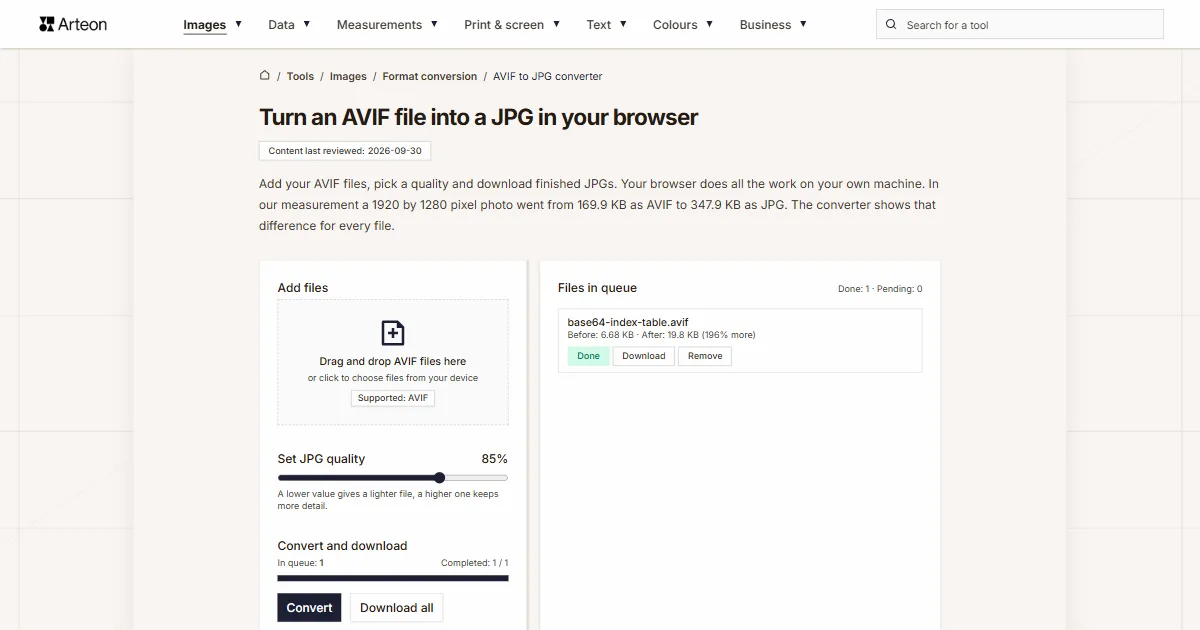
Task: Click the 'Add files' heading
Action: point(303,288)
